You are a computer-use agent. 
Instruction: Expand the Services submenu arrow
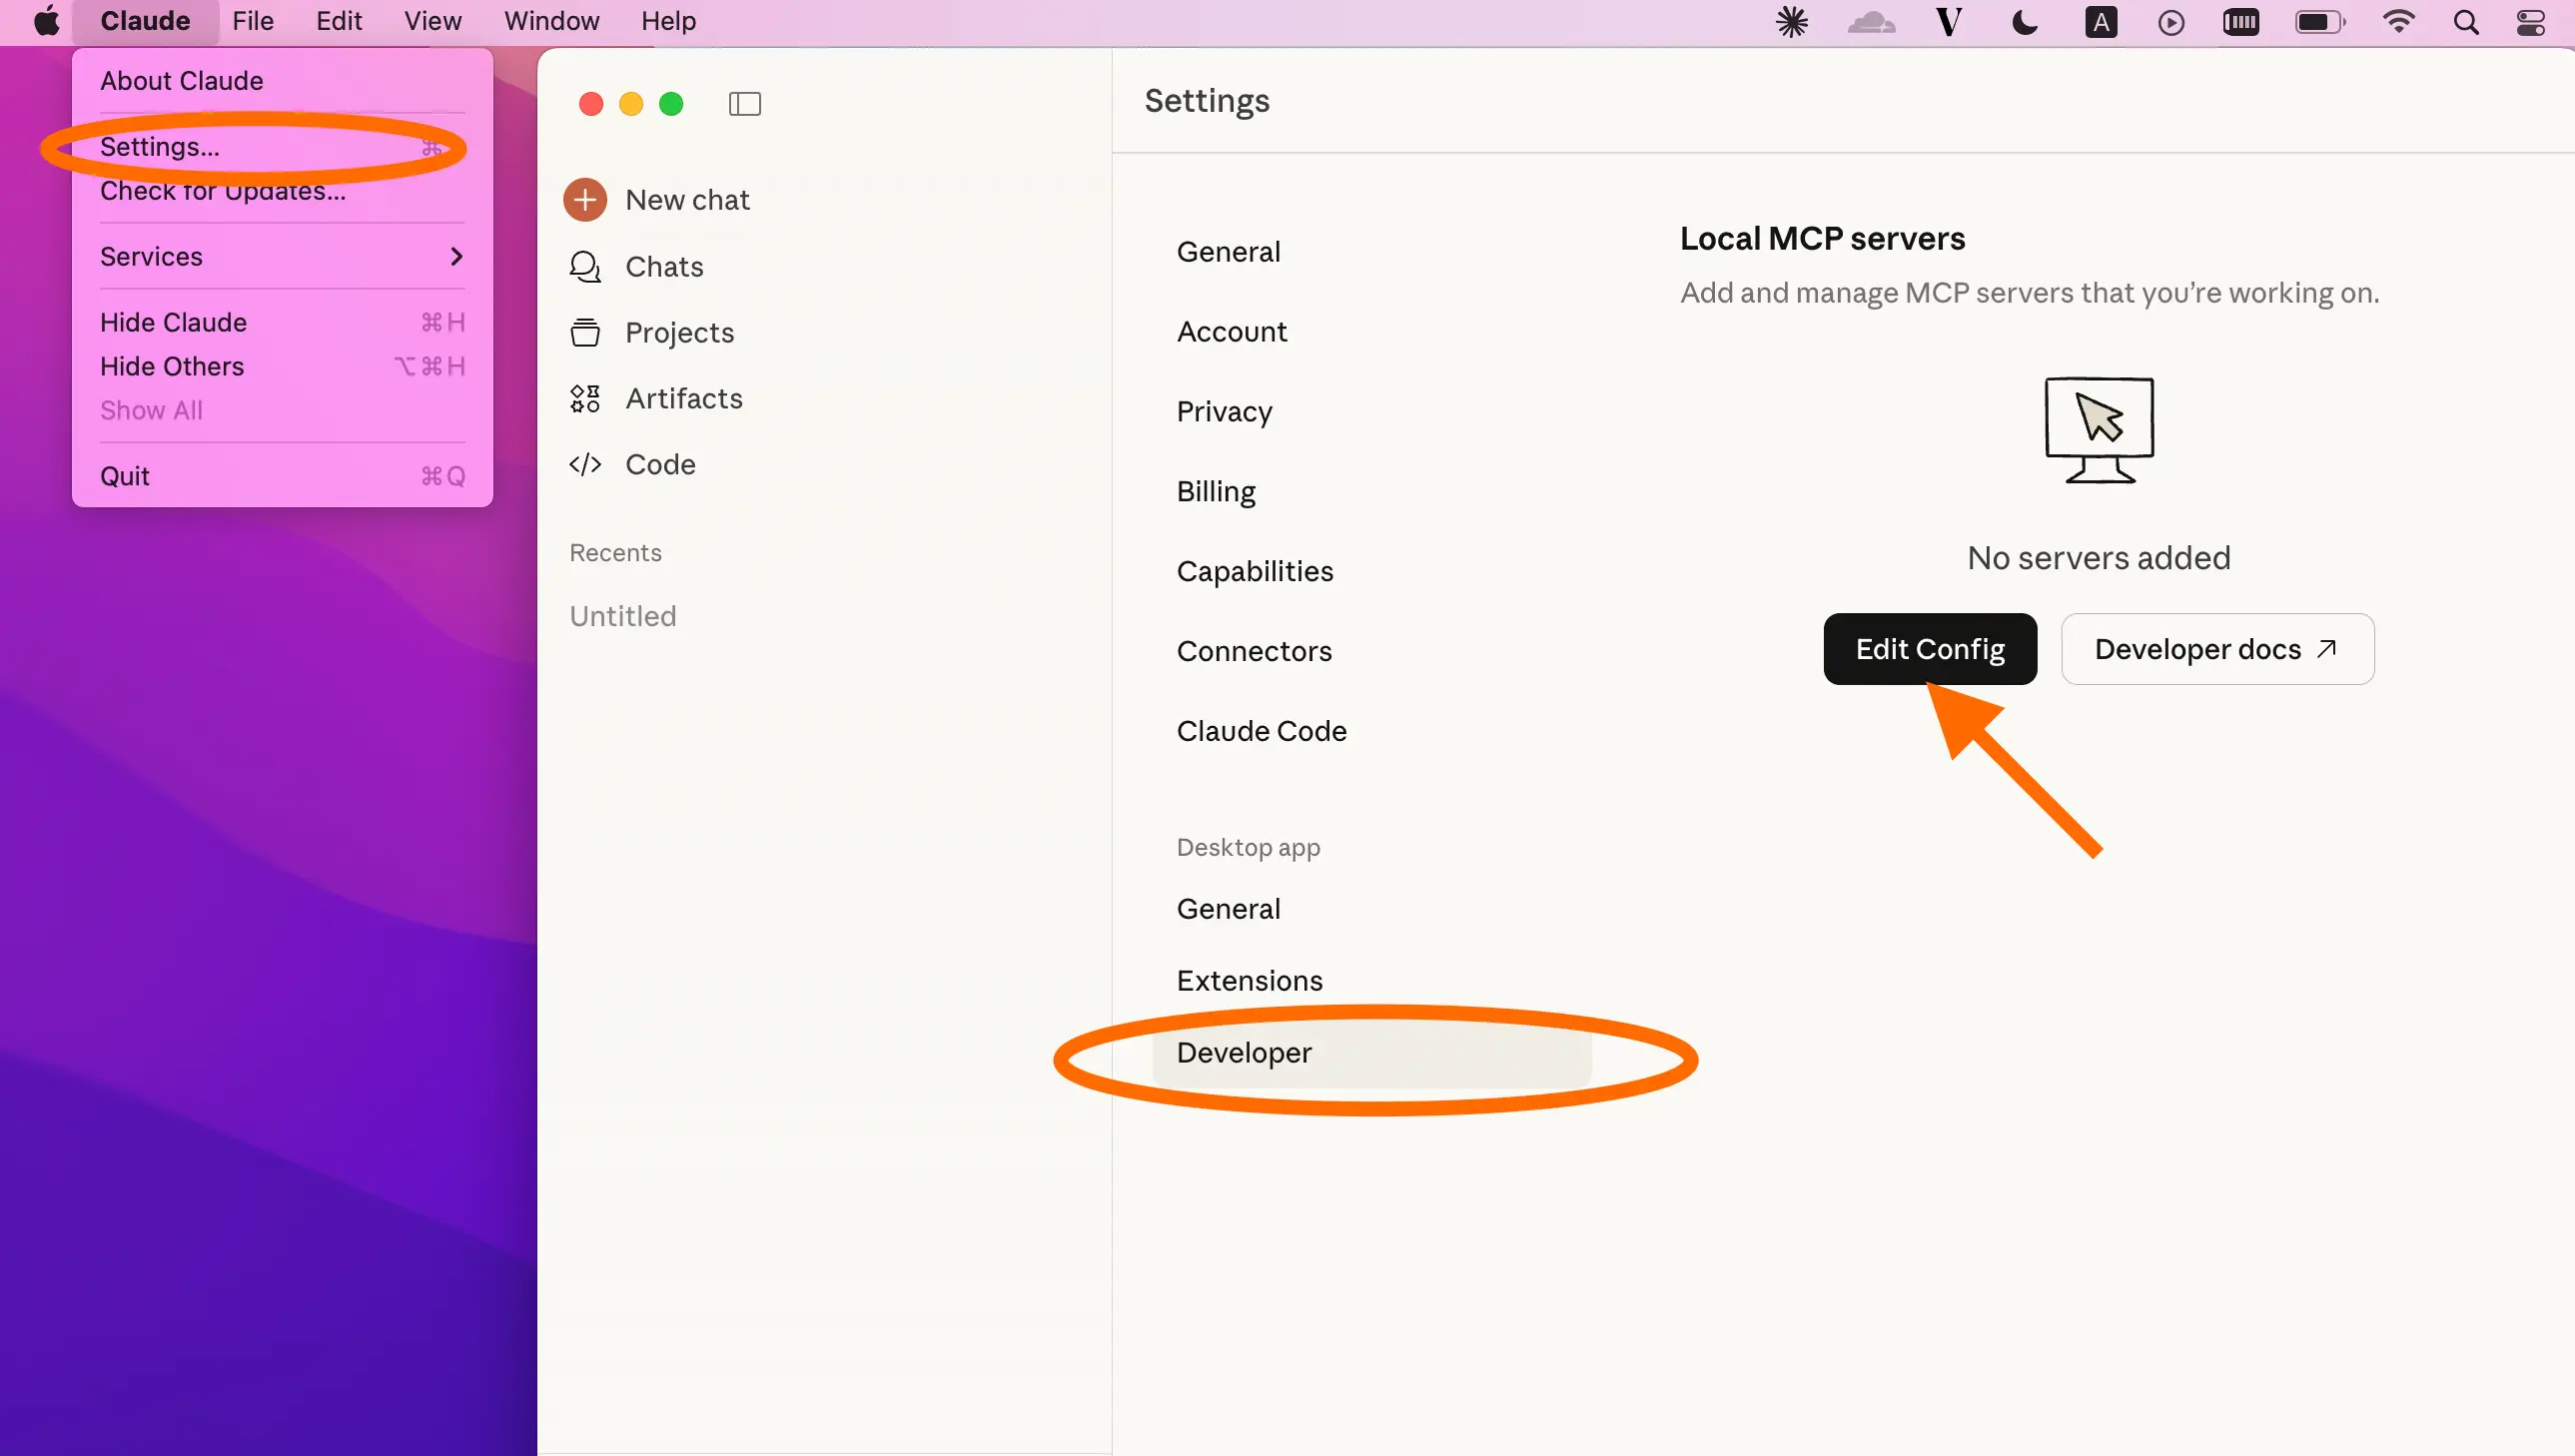[457, 257]
